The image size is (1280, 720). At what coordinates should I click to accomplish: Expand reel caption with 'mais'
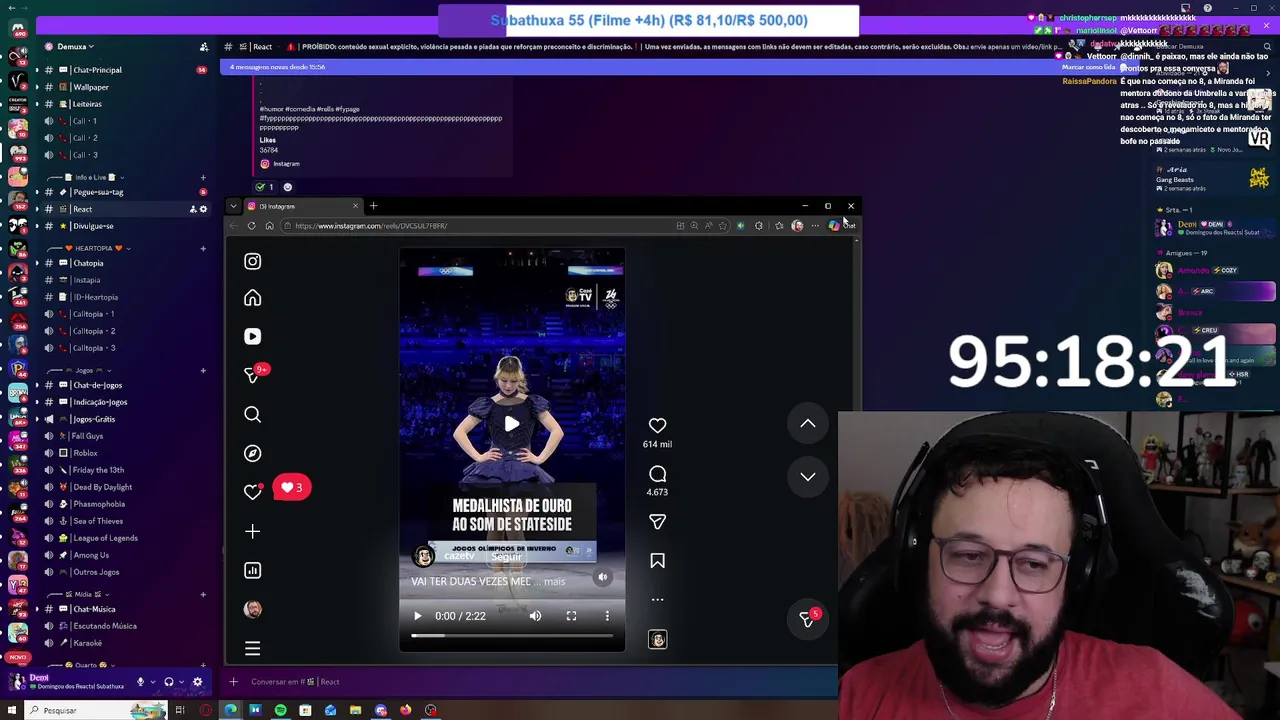pyautogui.click(x=554, y=581)
